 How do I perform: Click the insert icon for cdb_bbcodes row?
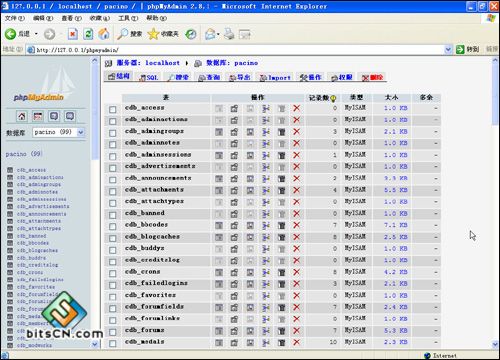coord(266,225)
